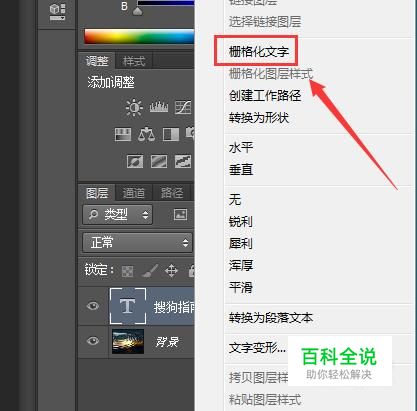Add a Levels adjustment layer
The width and height of the screenshot is (417, 411).
pos(159,107)
